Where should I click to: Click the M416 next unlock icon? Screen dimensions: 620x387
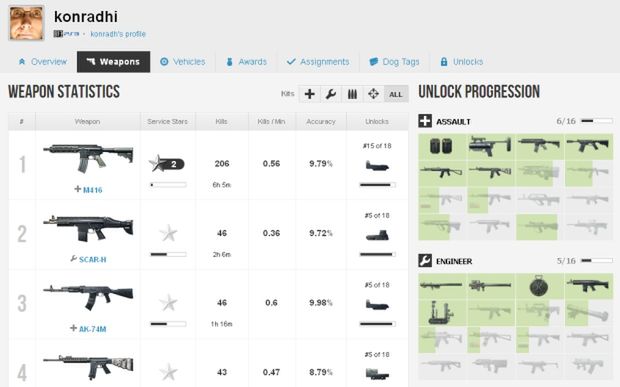pyautogui.click(x=377, y=166)
